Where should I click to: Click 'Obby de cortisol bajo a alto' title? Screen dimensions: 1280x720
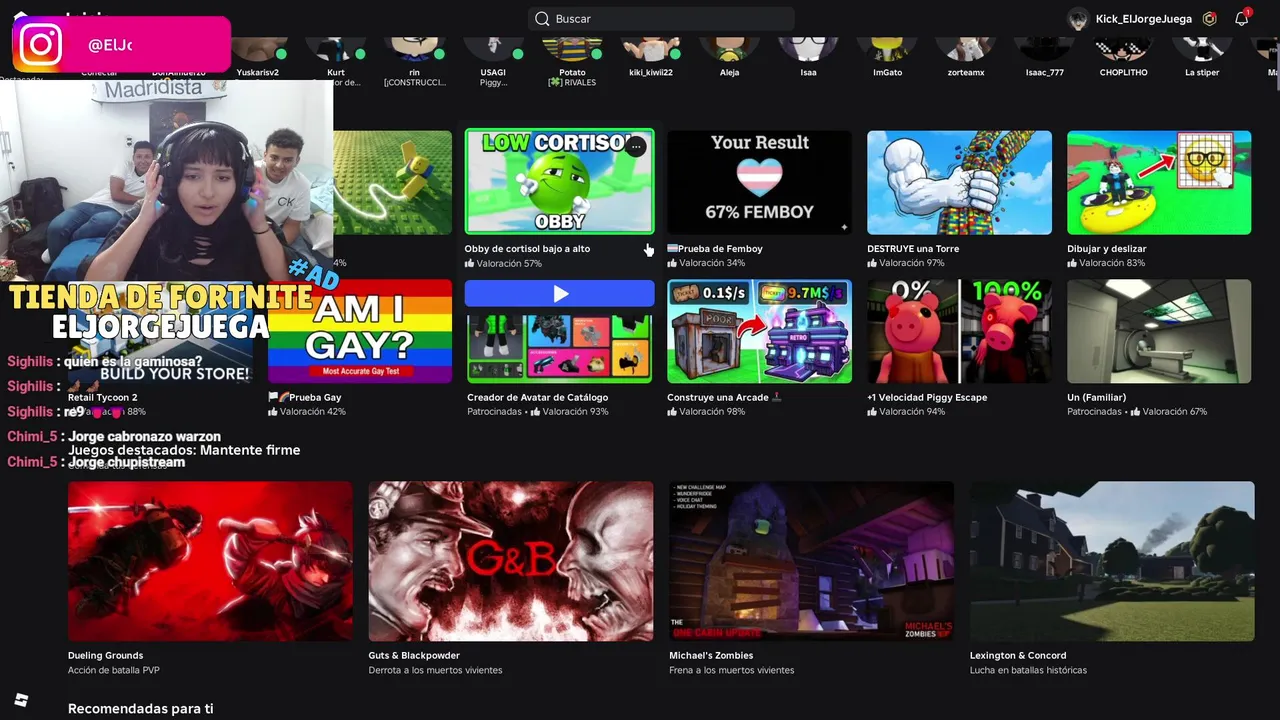pyautogui.click(x=527, y=249)
